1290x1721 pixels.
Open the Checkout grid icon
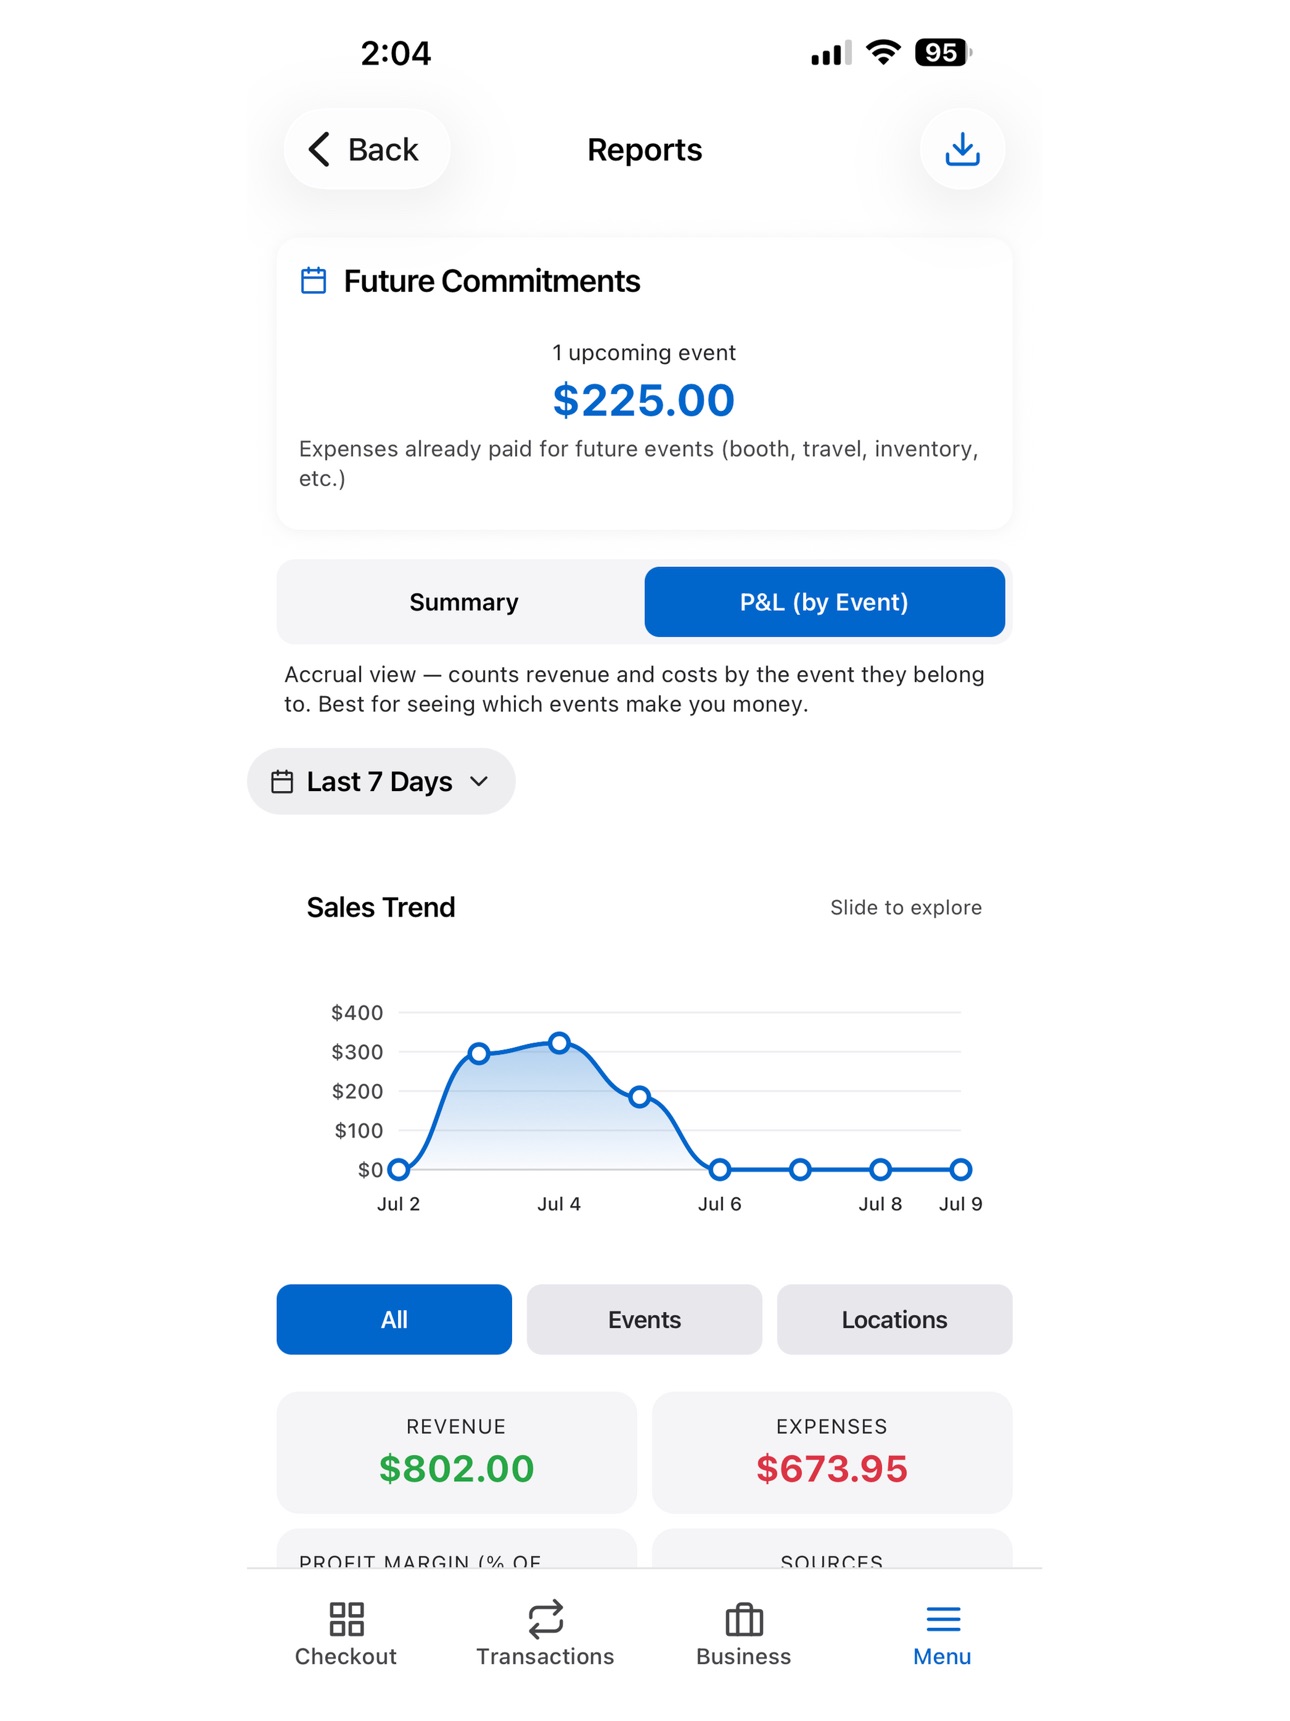(x=346, y=1618)
